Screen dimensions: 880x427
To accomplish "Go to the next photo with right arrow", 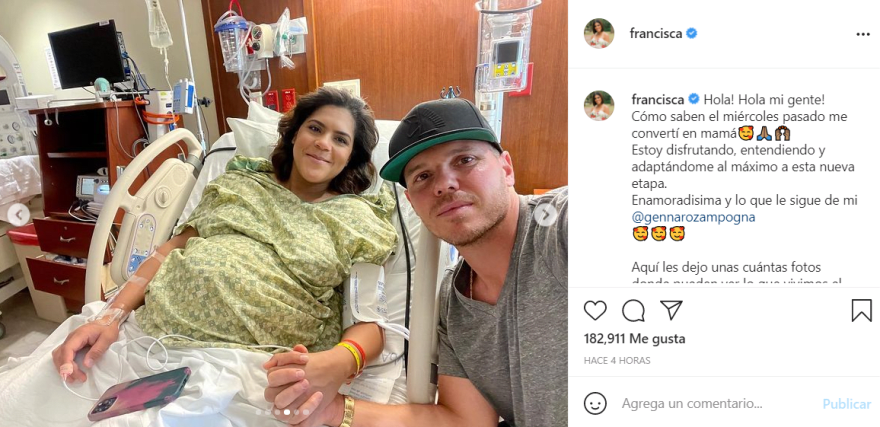I will click(x=546, y=214).
